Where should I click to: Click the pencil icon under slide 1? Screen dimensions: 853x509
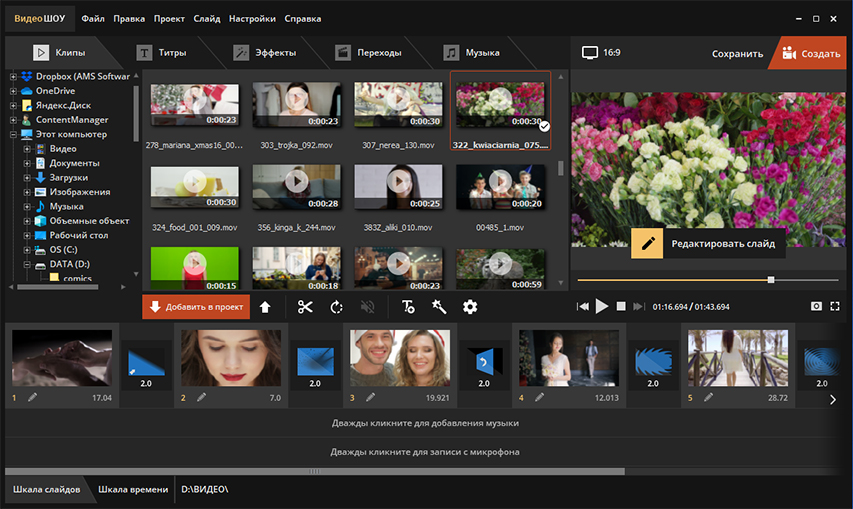pos(32,398)
